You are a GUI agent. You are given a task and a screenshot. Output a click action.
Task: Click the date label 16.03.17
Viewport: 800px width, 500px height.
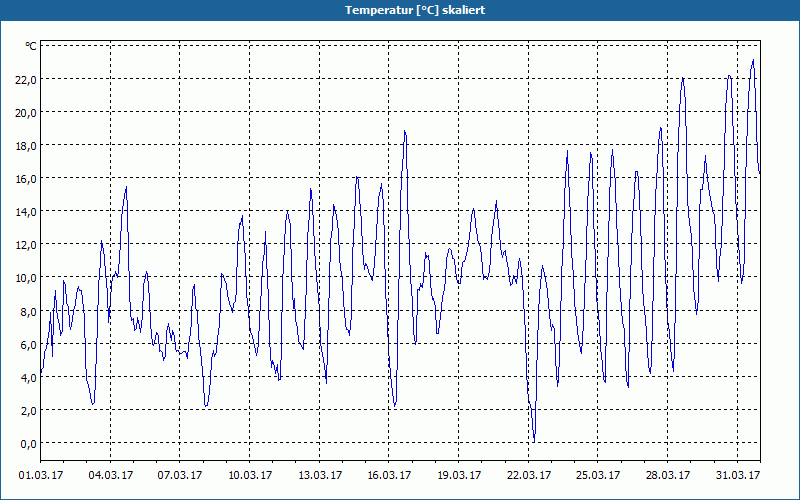click(389, 476)
